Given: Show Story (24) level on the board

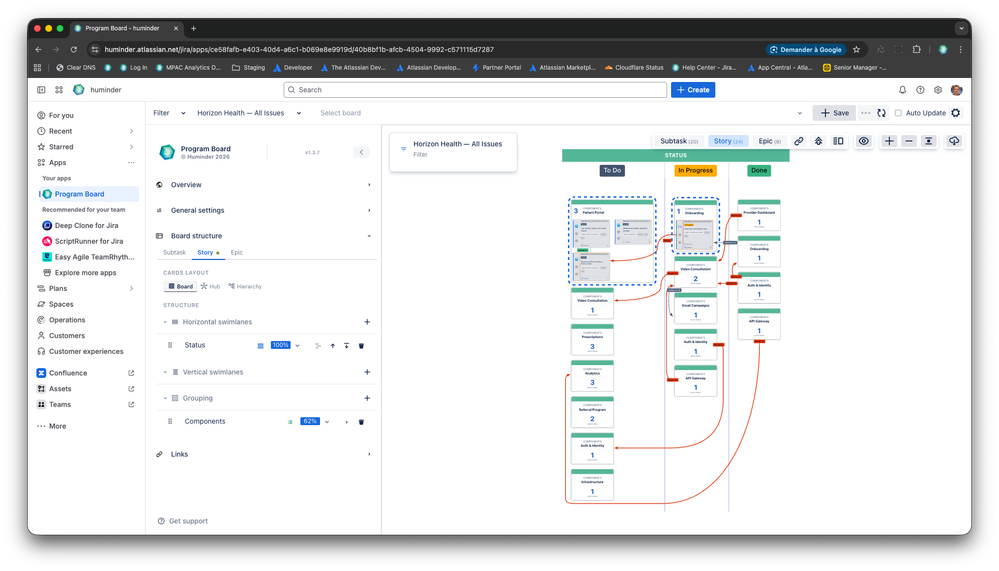Looking at the screenshot, I should [x=728, y=141].
